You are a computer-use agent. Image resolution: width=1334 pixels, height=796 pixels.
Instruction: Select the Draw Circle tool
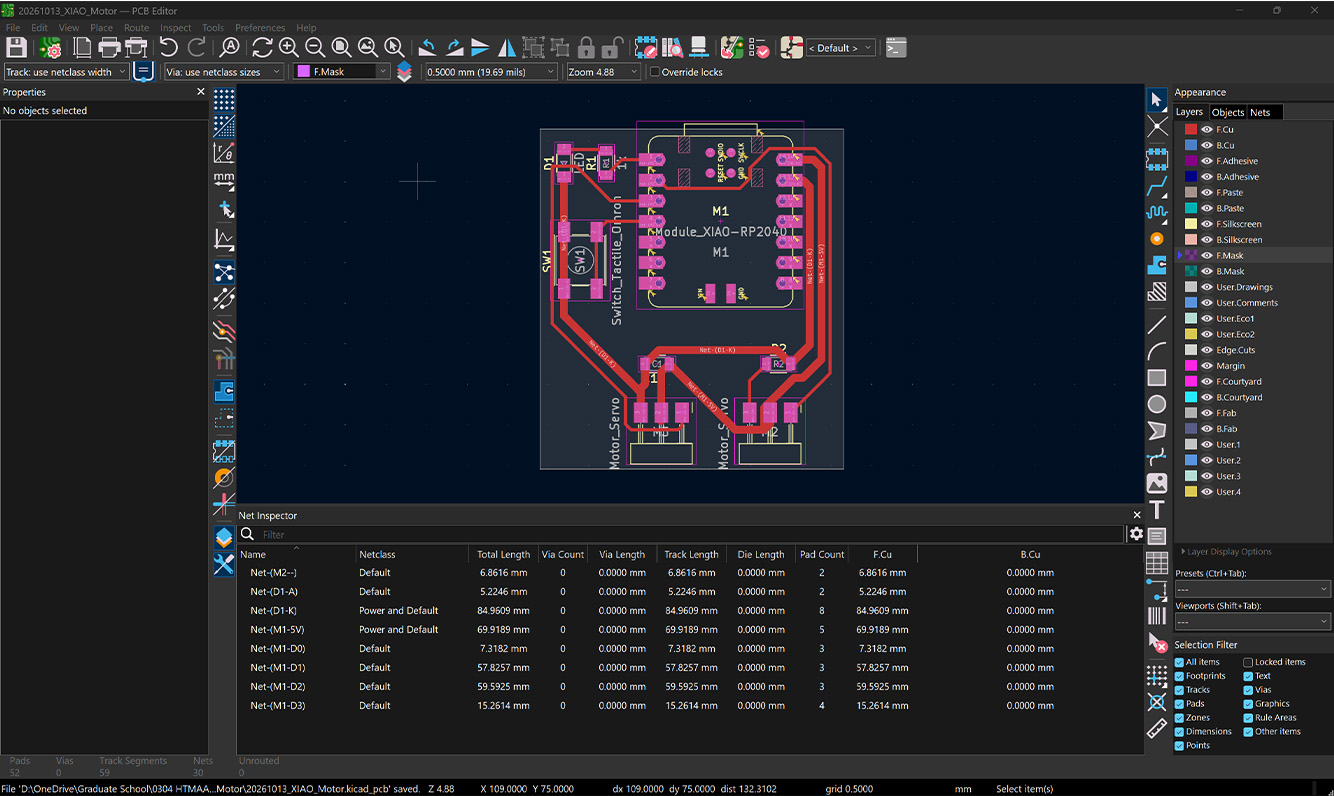[1157, 404]
